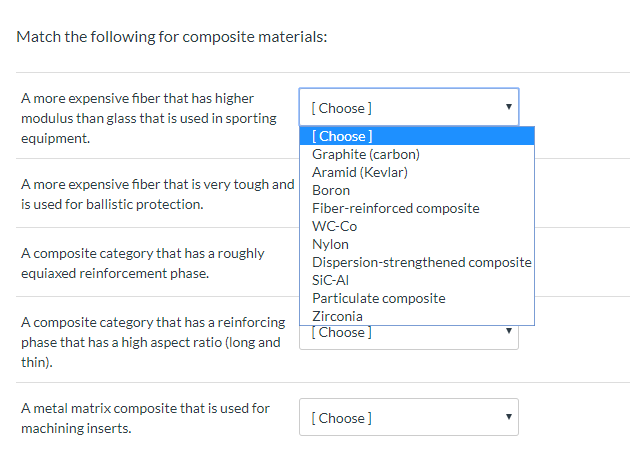Pick Boron in the open list
The image size is (630, 469).
coord(331,190)
